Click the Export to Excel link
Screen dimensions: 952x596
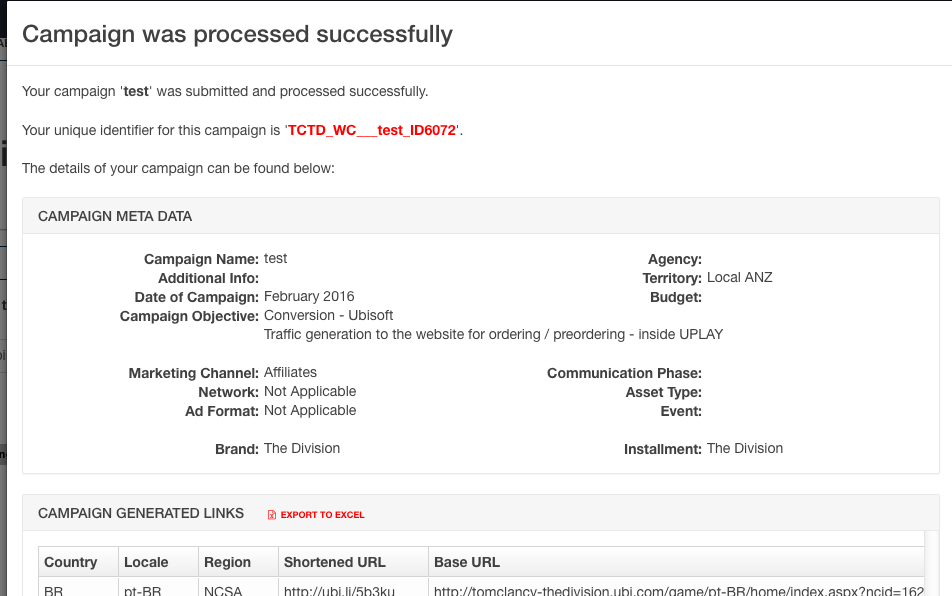[322, 515]
